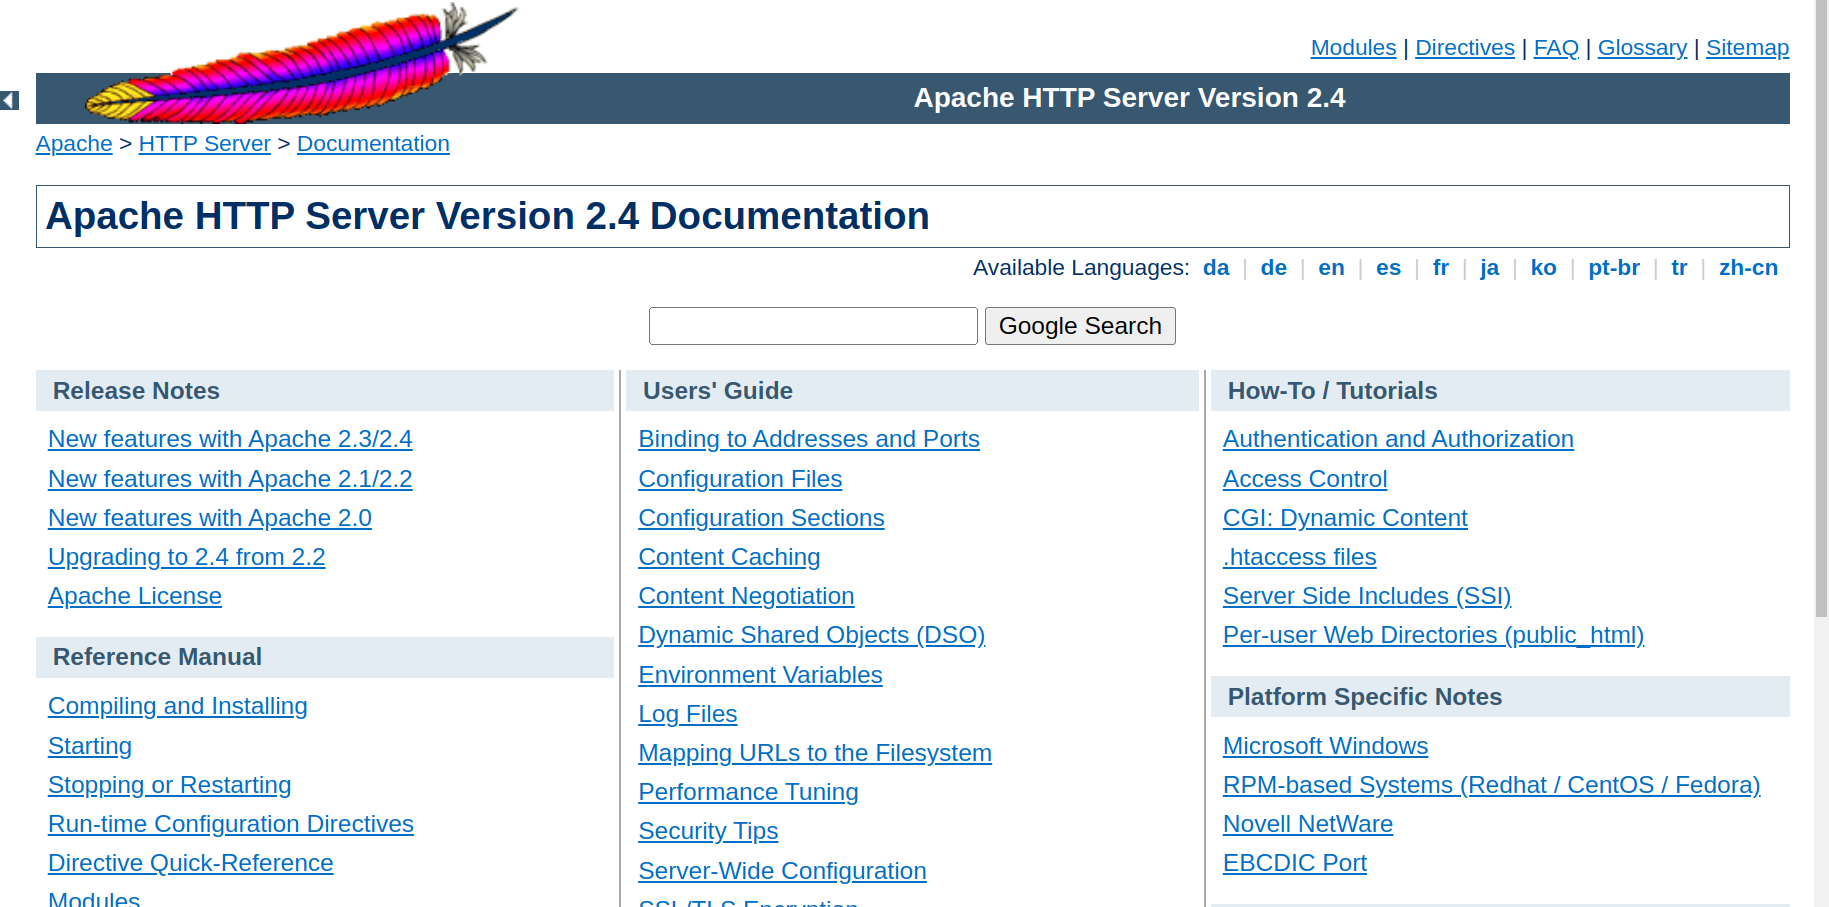Open the Authentication and Authorization tutorial

[x=1397, y=438]
